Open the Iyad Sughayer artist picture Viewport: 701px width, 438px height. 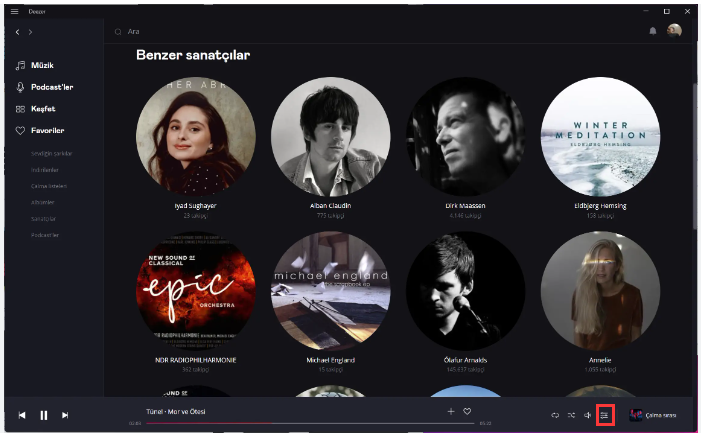click(196, 136)
